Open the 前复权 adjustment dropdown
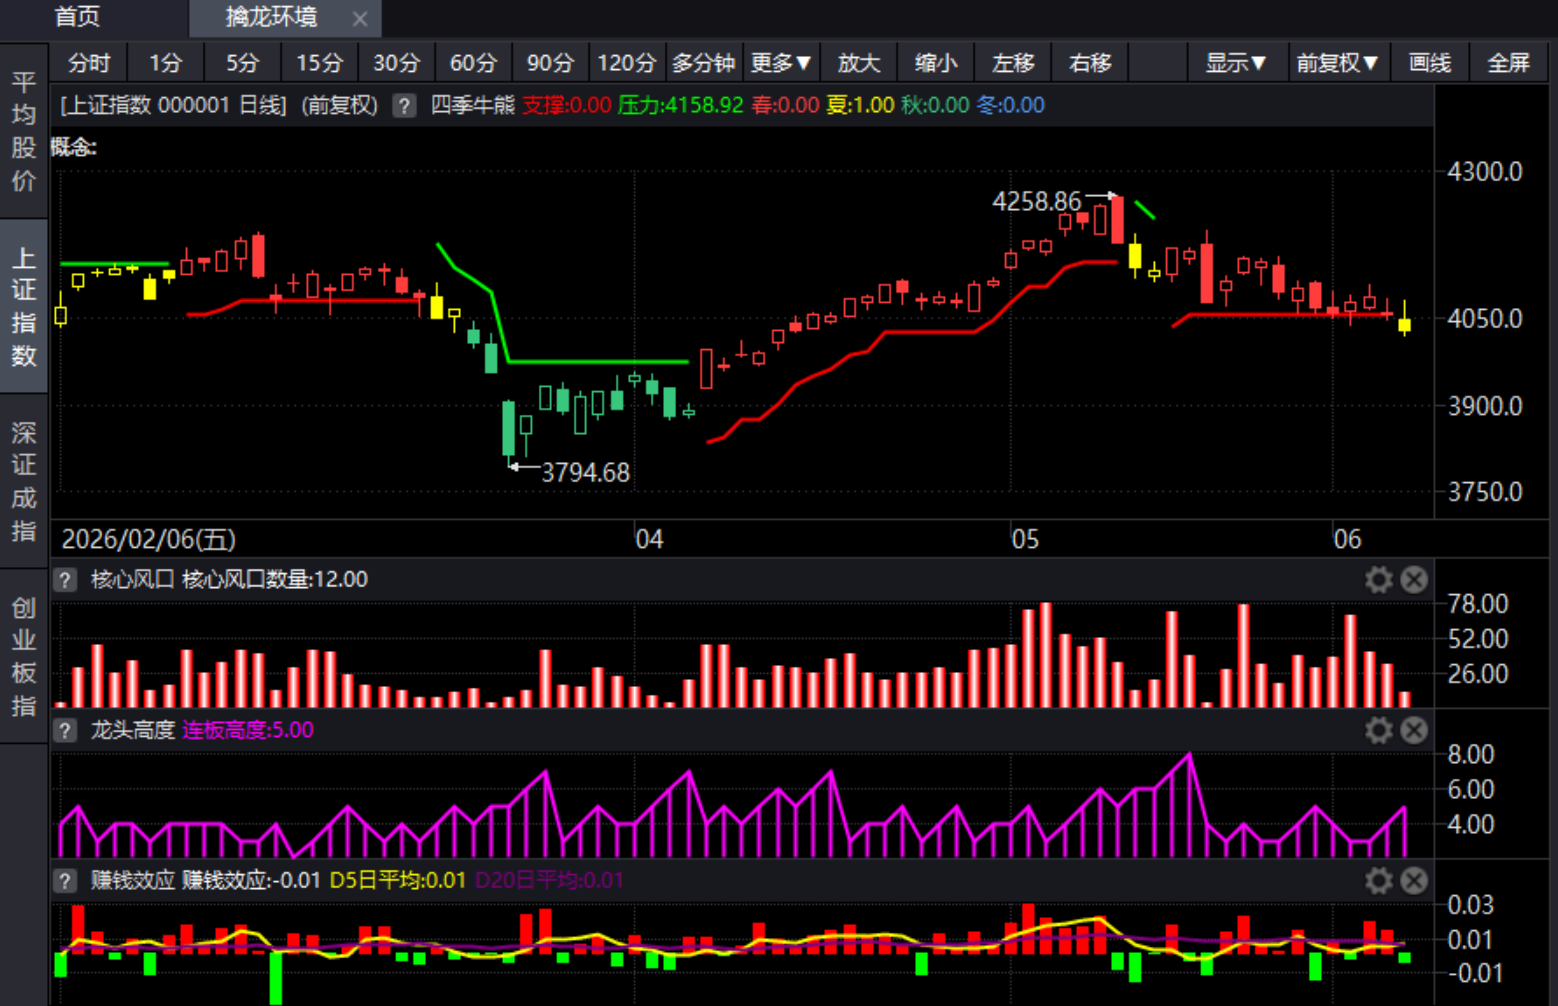This screenshot has width=1558, height=1006. [1338, 63]
